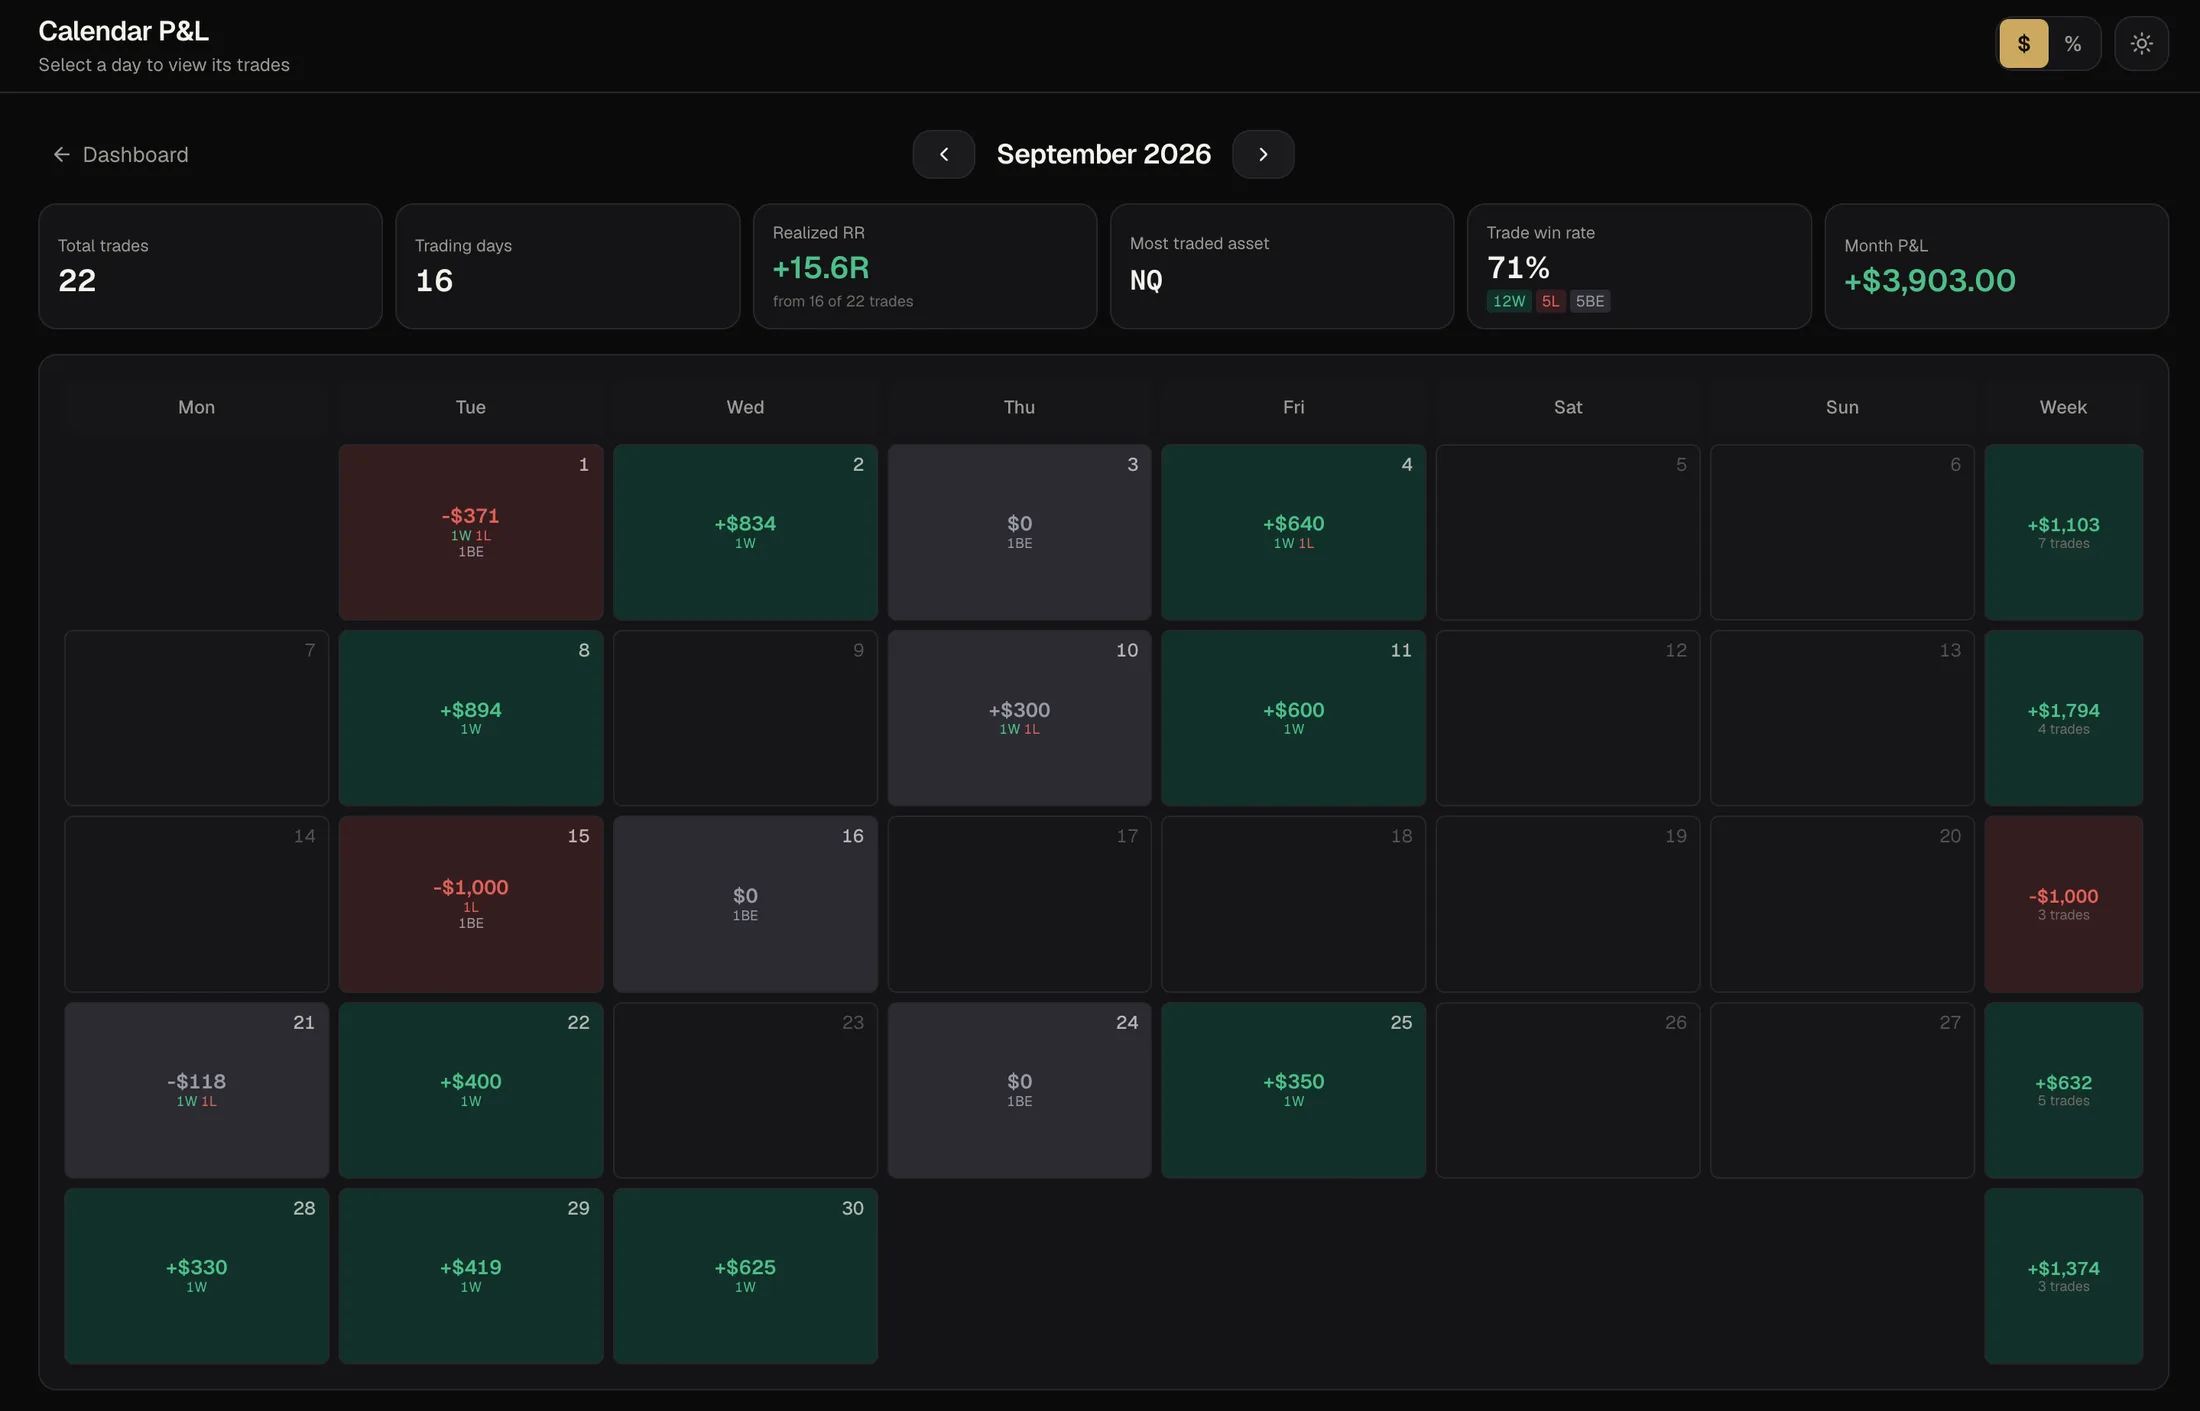
Task: Click the Total trades 22 card
Action: (x=210, y=266)
